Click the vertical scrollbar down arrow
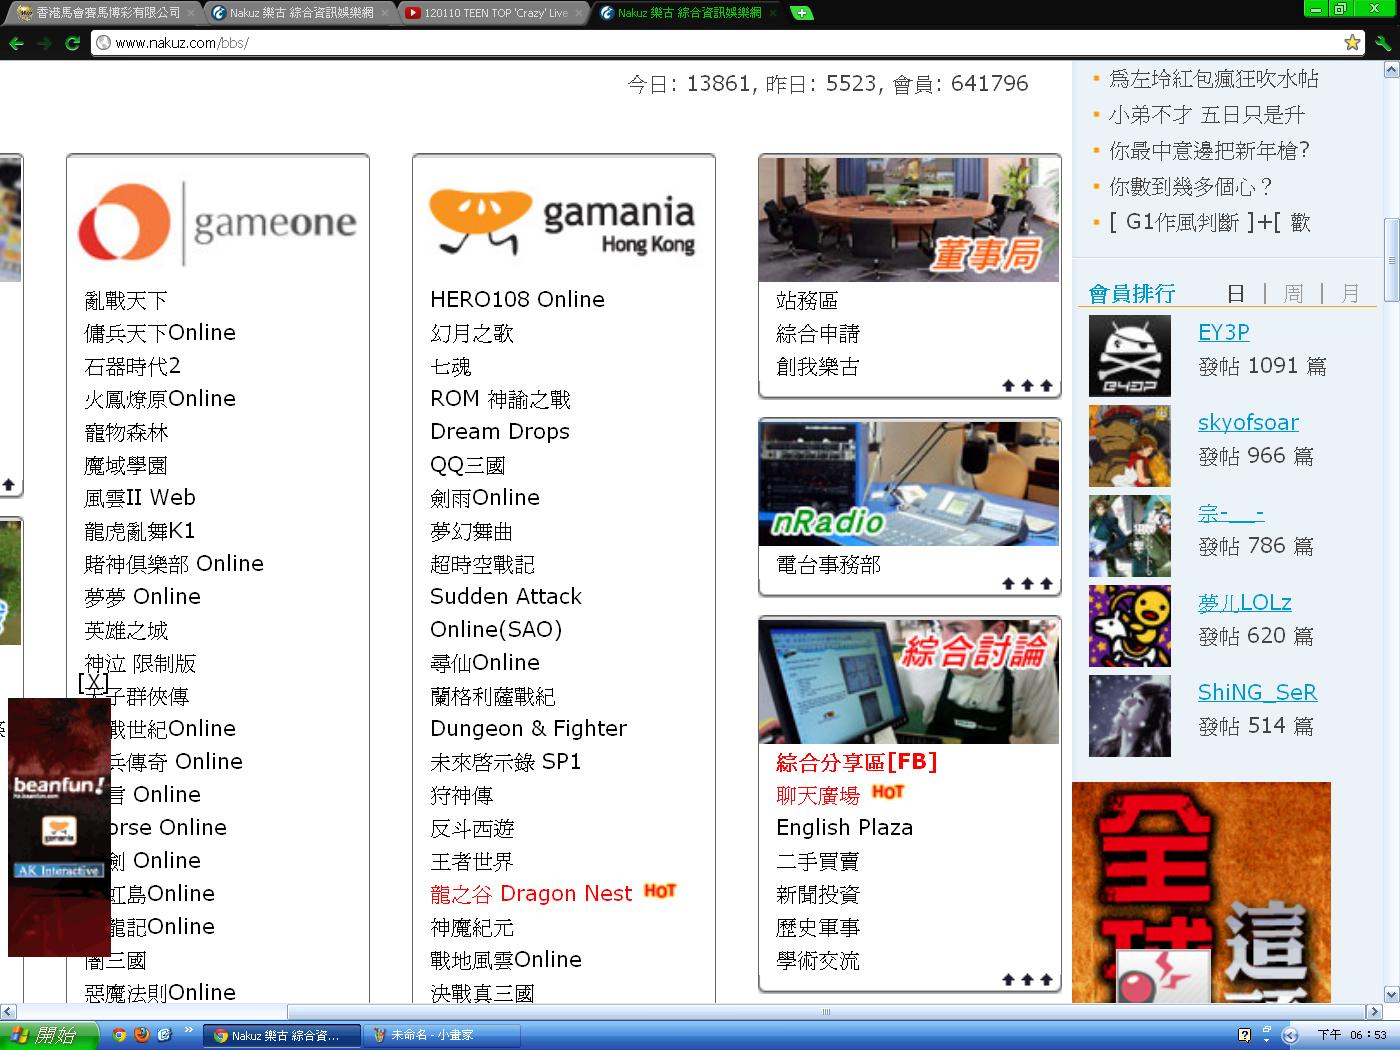This screenshot has width=1400, height=1050. point(1391,994)
